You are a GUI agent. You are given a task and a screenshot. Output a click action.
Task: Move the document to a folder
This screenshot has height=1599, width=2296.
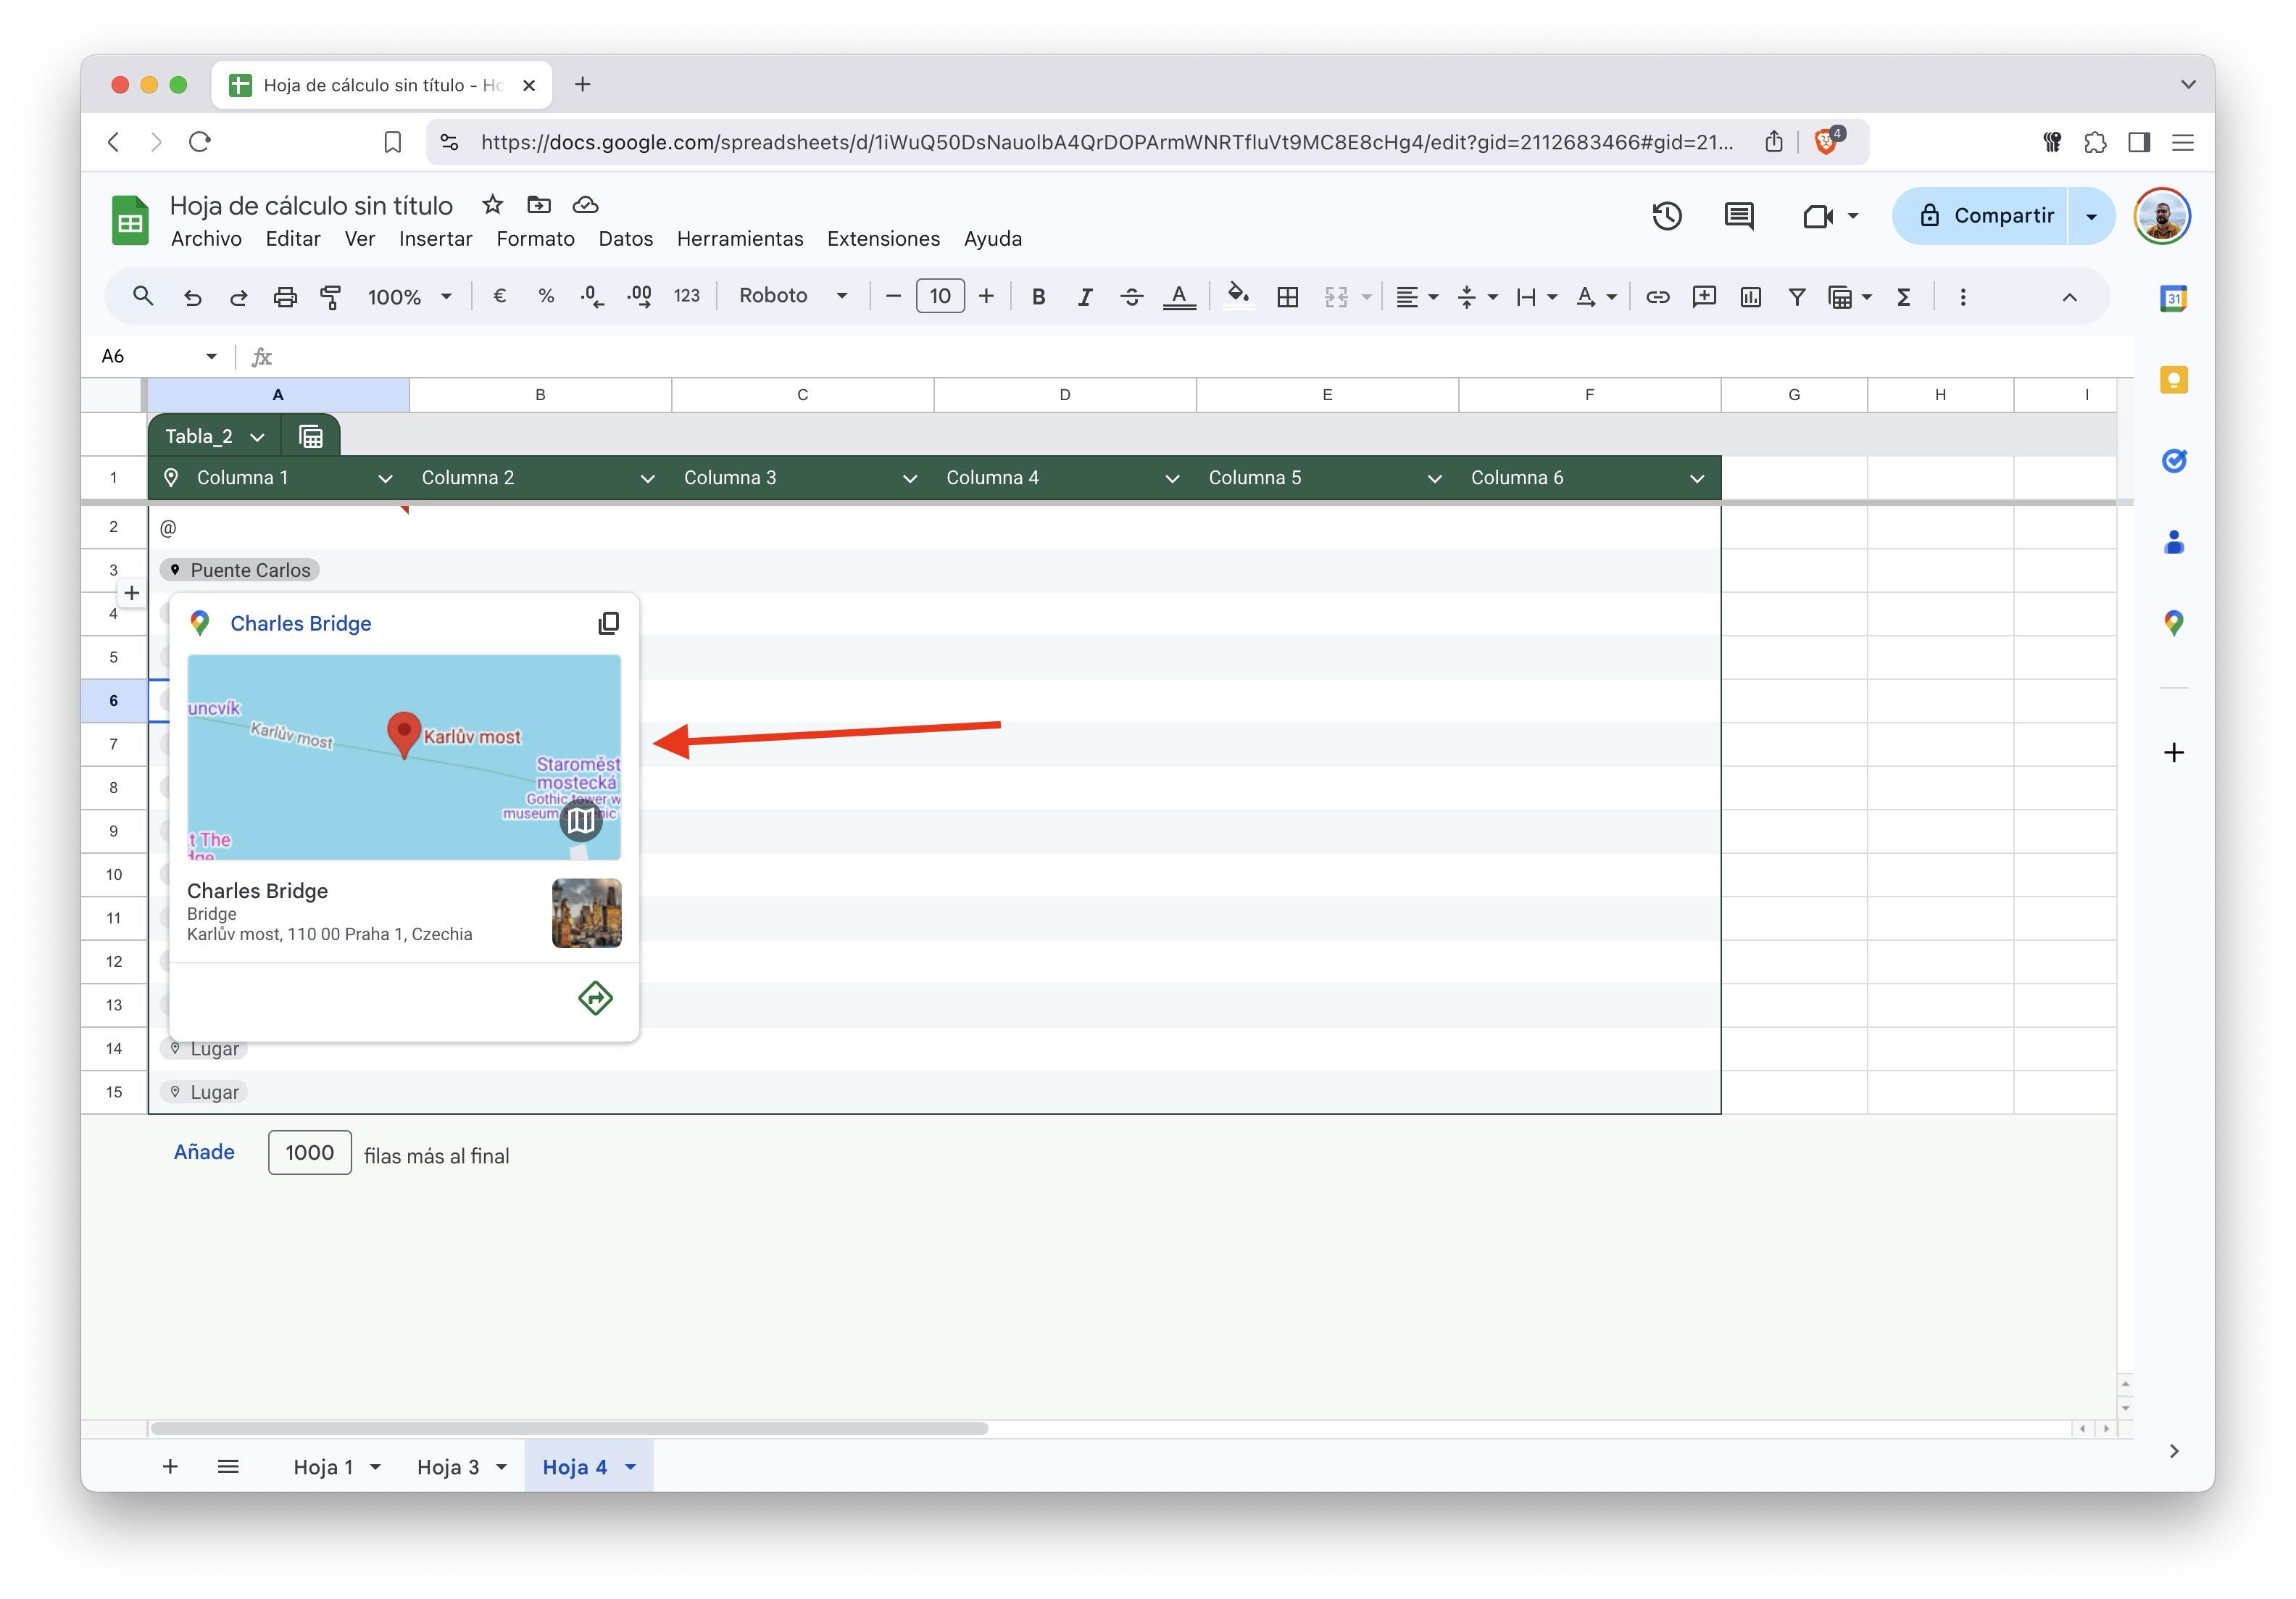(x=539, y=205)
